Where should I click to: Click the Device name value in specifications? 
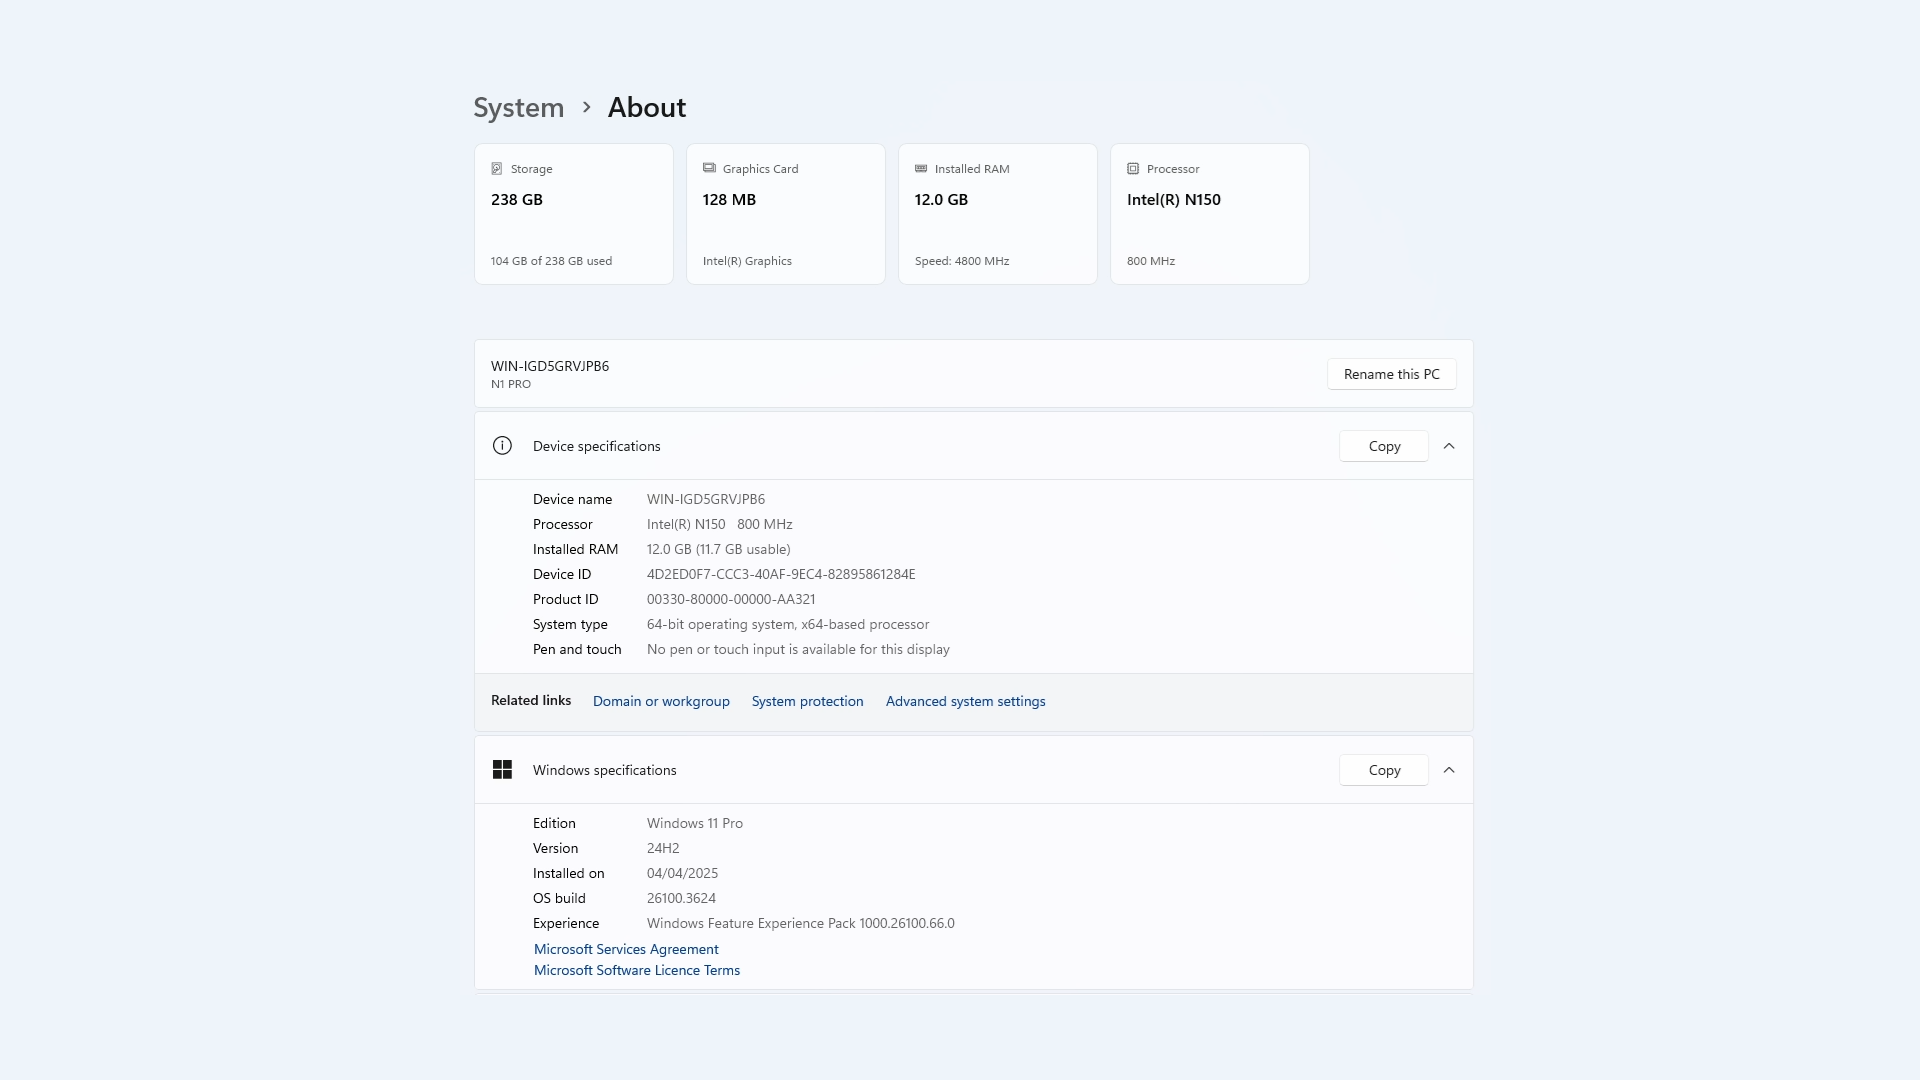pos(706,499)
